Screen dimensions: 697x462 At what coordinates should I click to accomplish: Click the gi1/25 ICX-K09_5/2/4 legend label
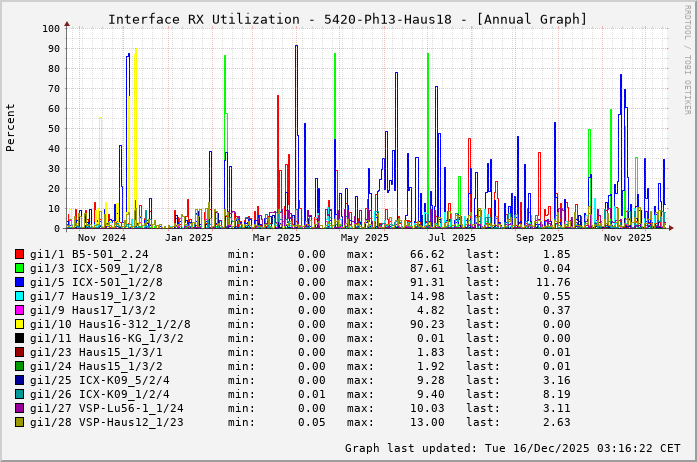100,380
